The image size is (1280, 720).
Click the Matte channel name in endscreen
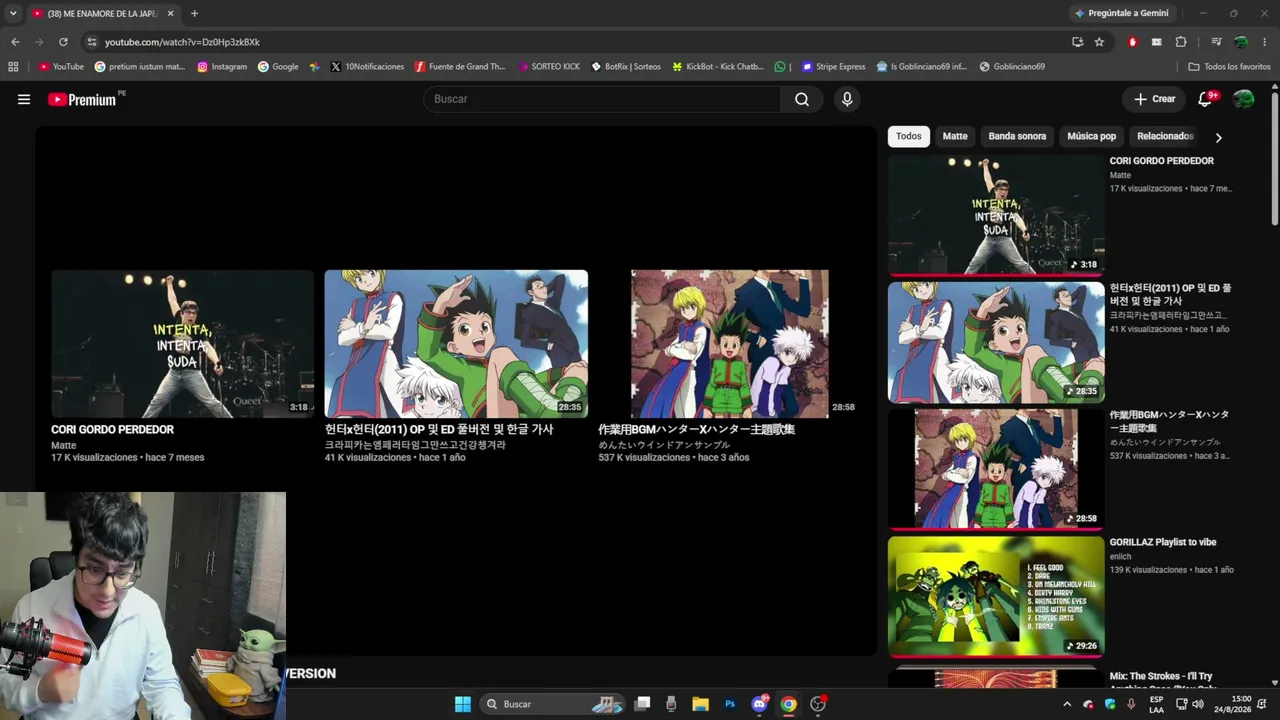point(64,445)
